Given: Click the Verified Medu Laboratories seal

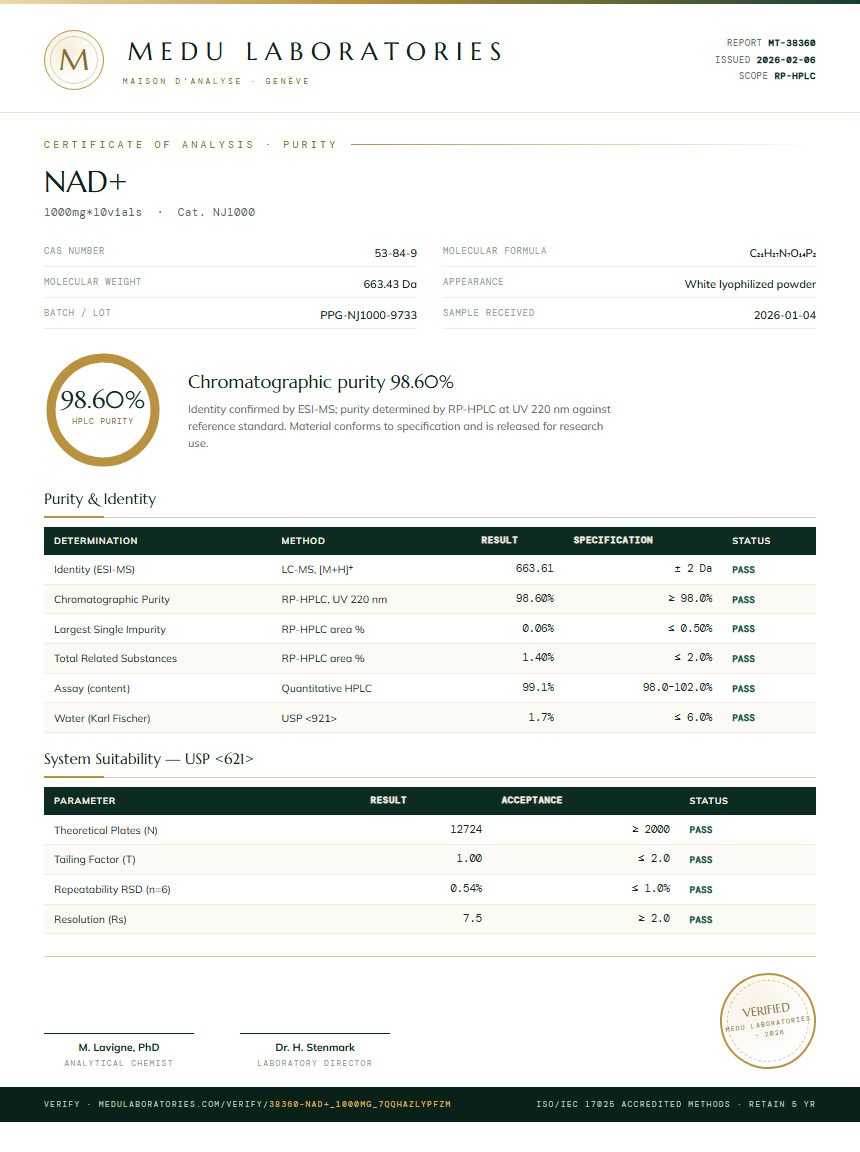Looking at the screenshot, I should click(767, 1020).
